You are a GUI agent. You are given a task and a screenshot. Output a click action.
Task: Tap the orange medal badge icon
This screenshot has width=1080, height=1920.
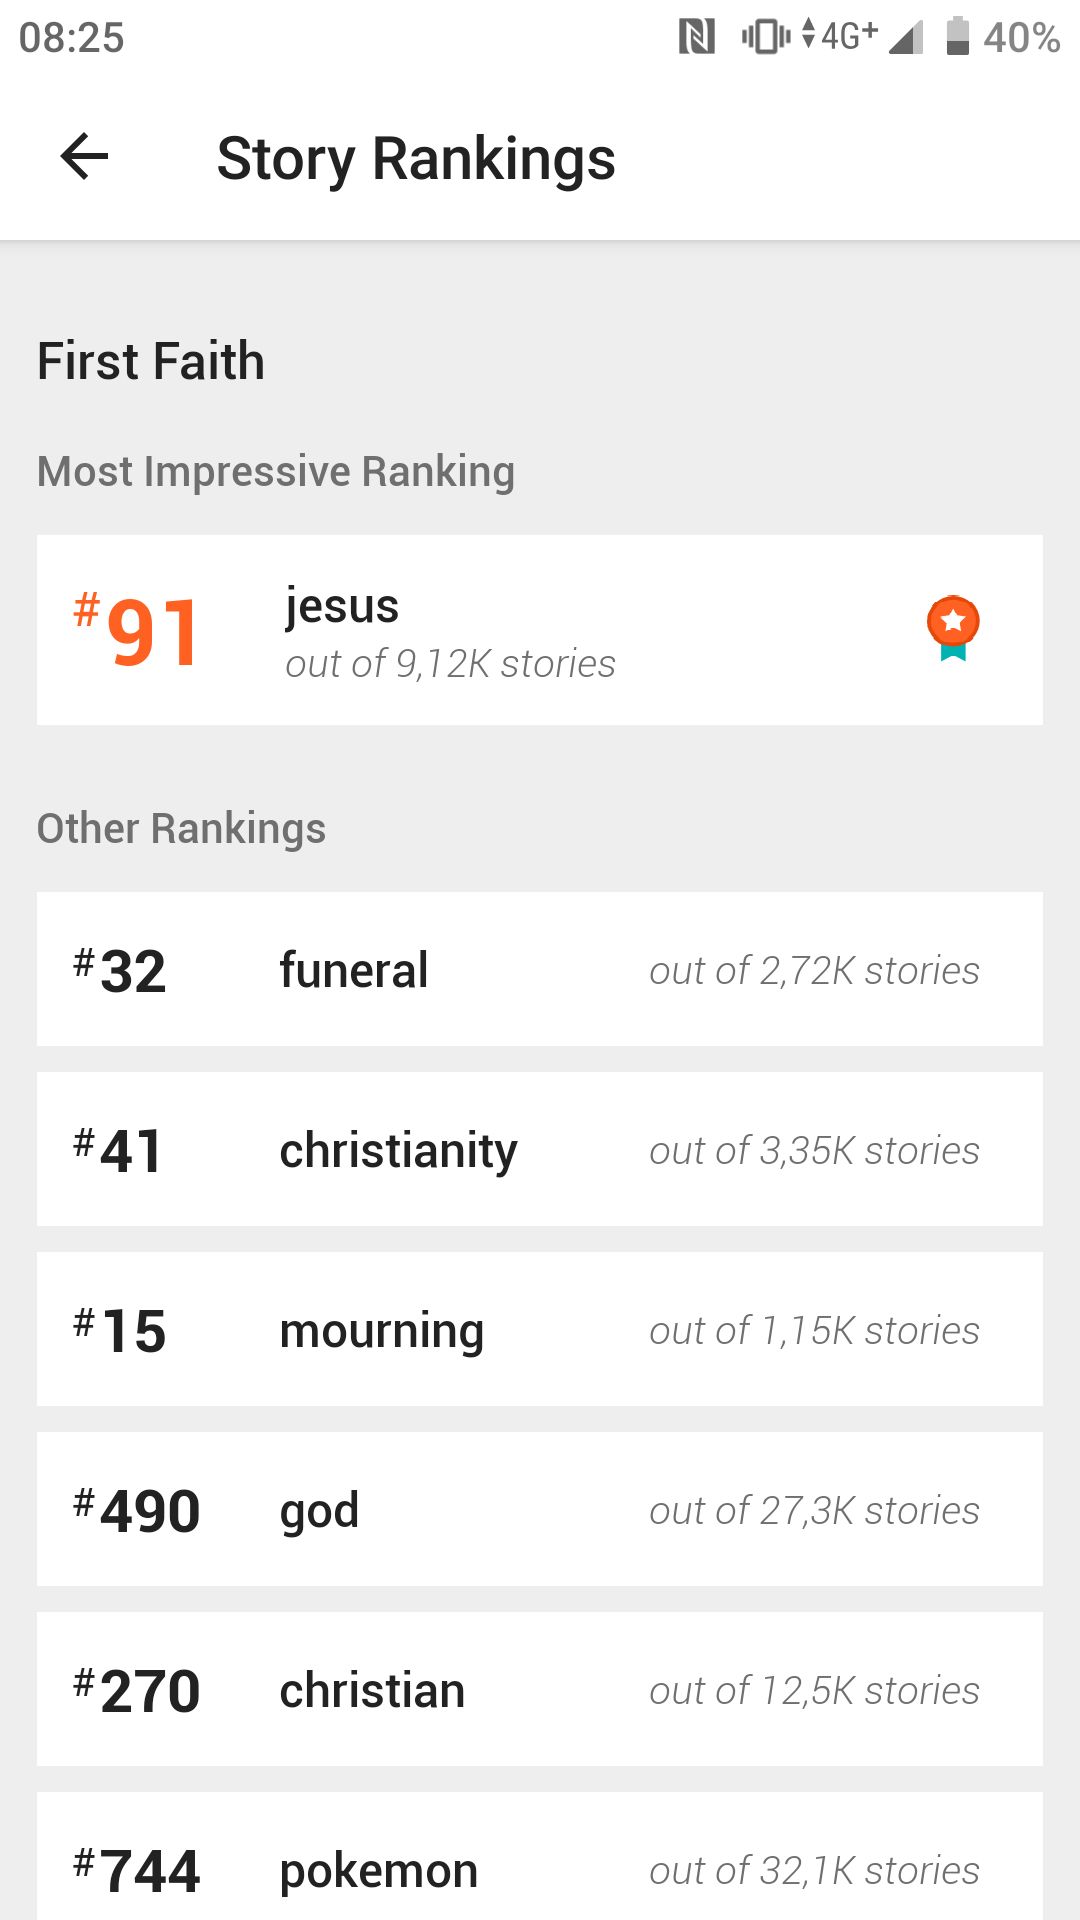point(953,629)
